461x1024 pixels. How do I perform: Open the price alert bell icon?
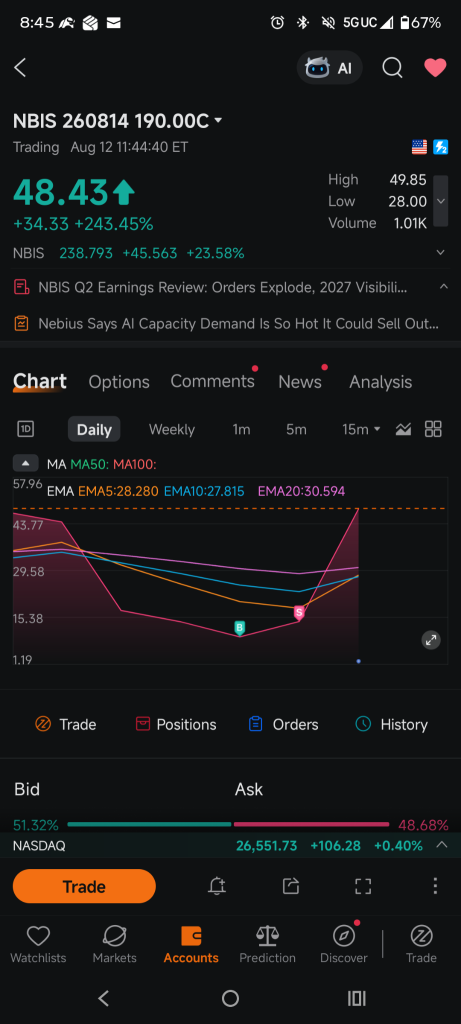(x=217, y=886)
